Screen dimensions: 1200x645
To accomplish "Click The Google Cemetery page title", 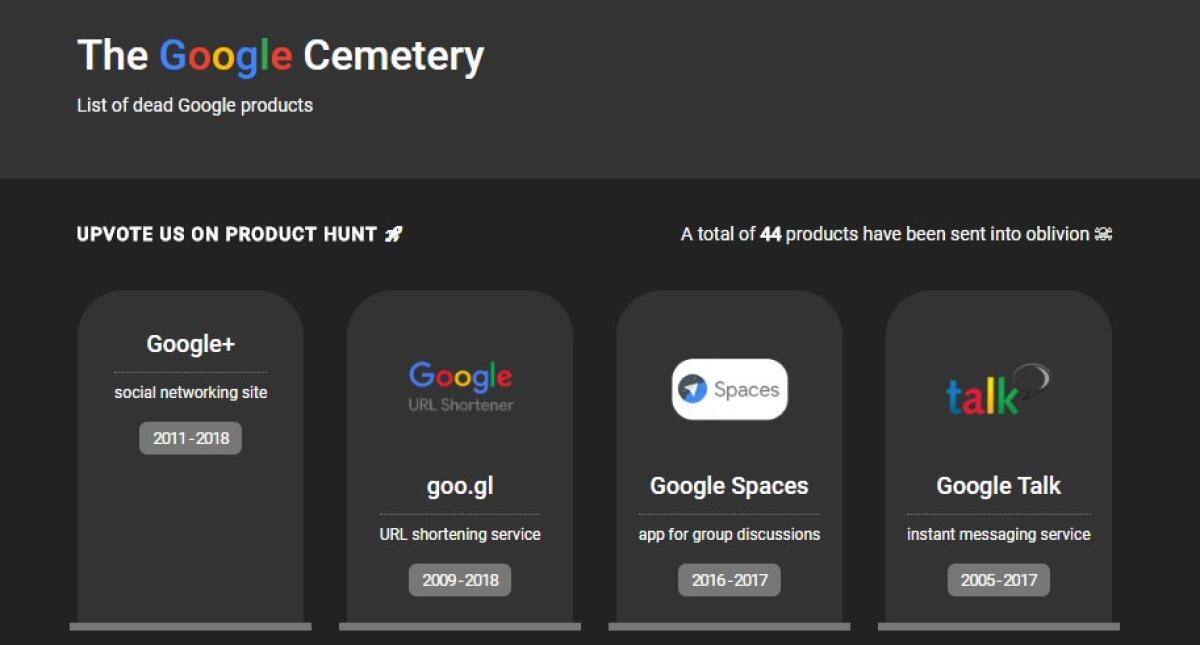I will (280, 55).
